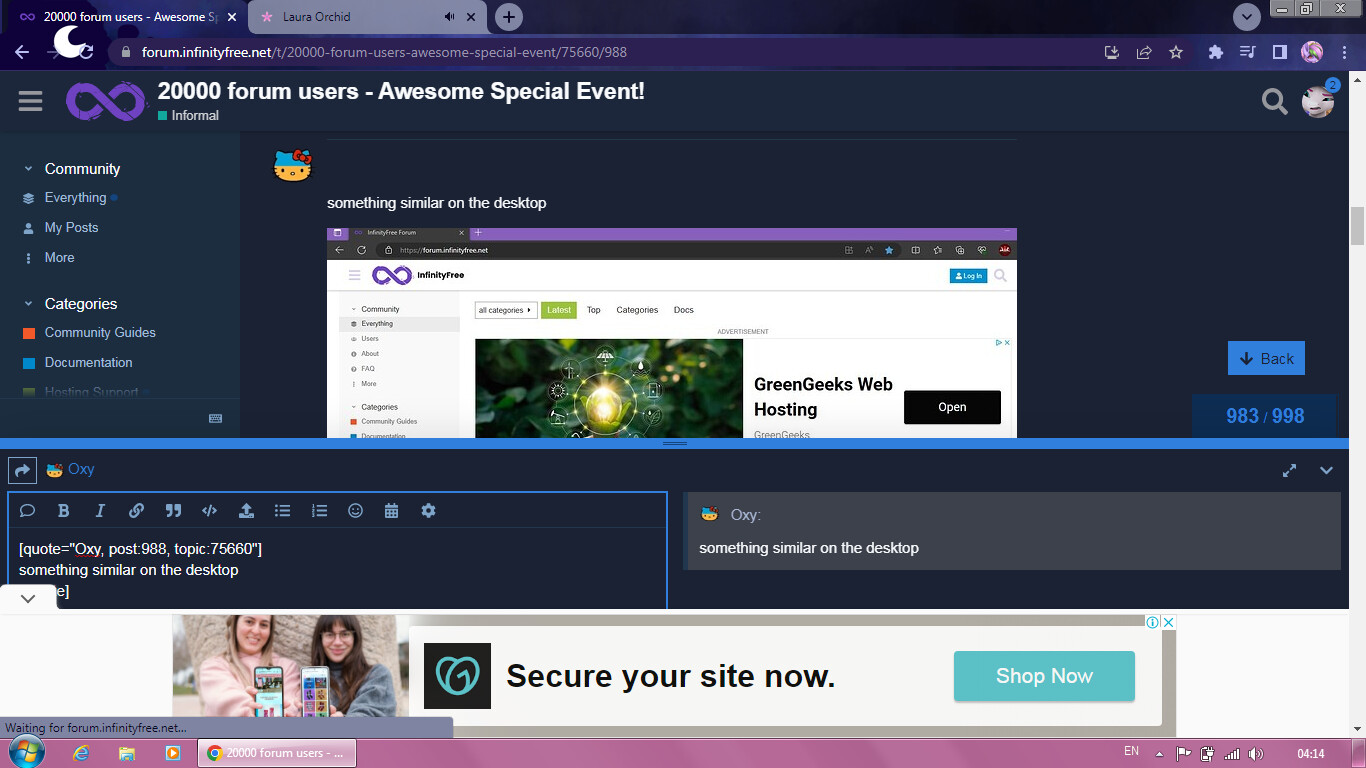
Task: Close the bottom banner ad
Action: pos(1168,622)
